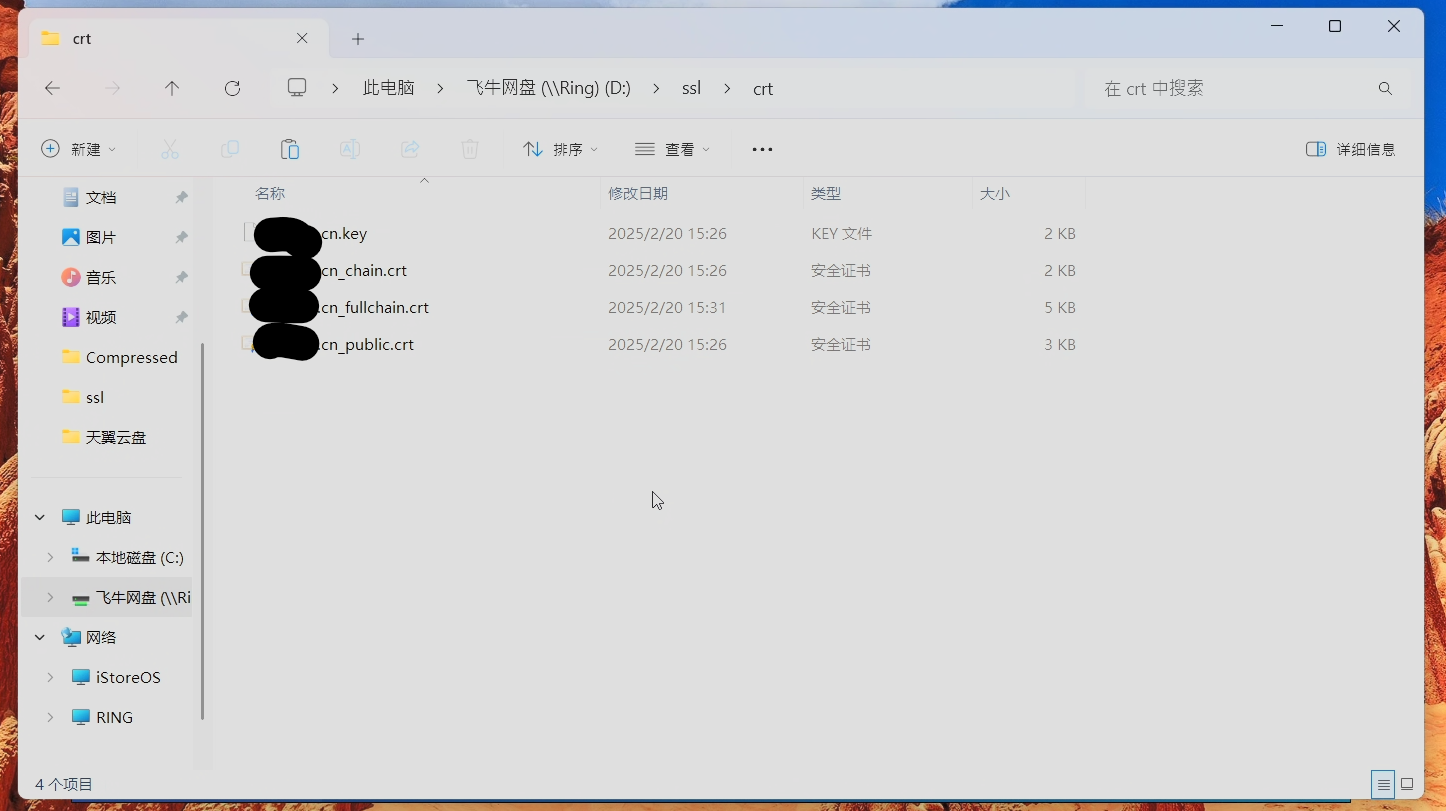Click the paste clipboard icon
The width and height of the screenshot is (1446, 811).
pos(290,149)
